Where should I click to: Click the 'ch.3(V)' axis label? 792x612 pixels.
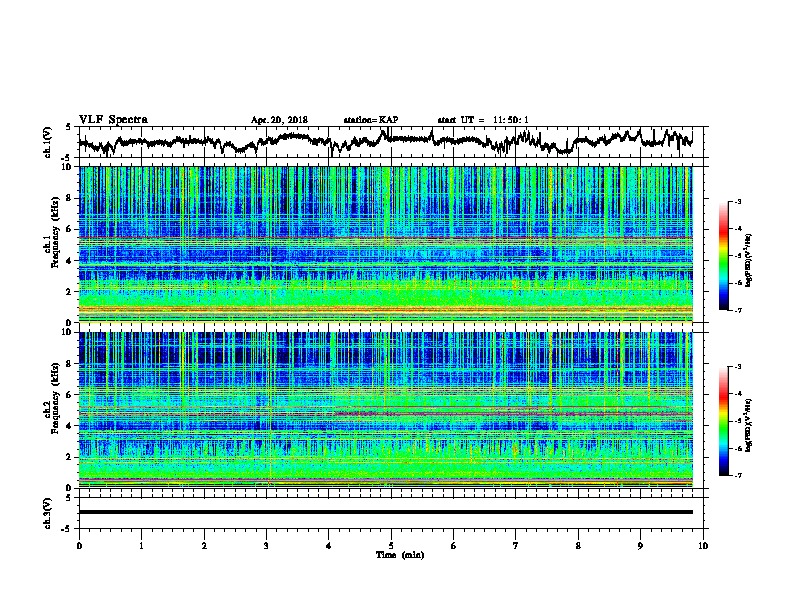tap(47, 513)
